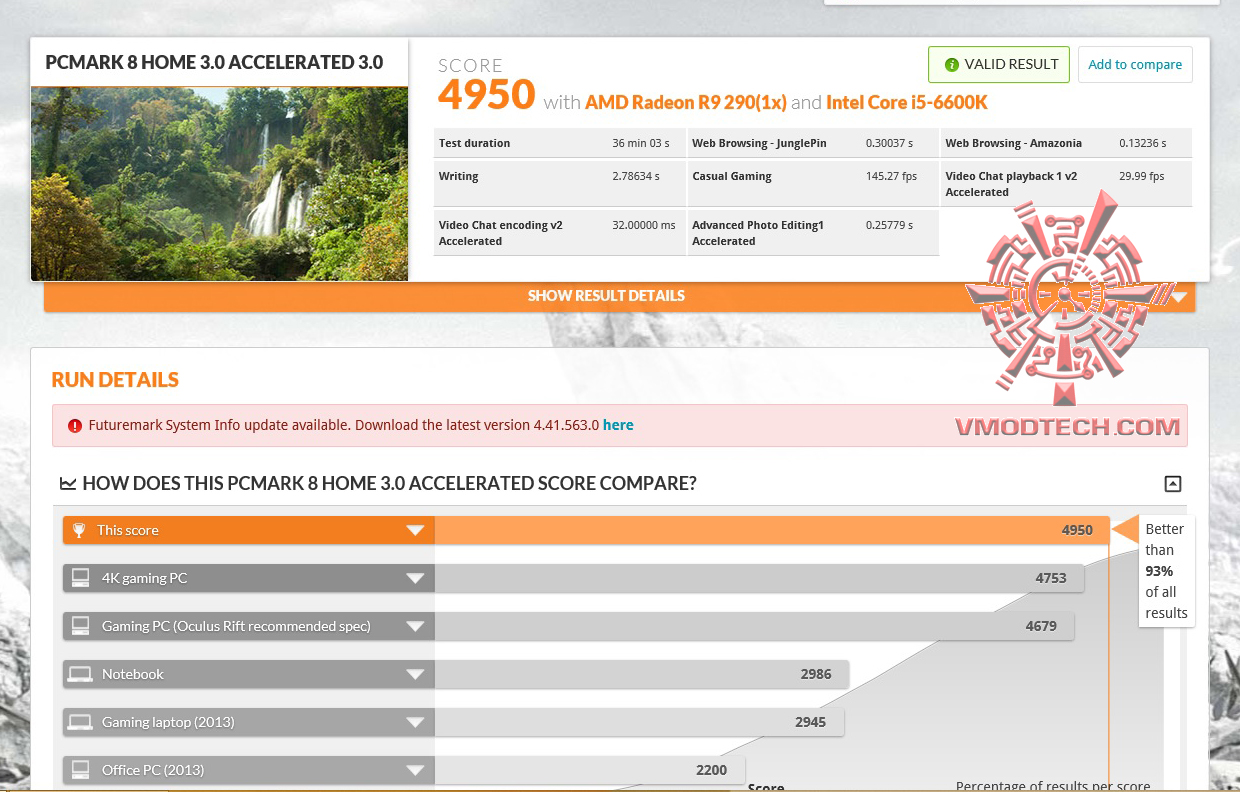Click the 4K gaming PC 4753 bar
The width and height of the screenshot is (1240, 792).
(759, 578)
